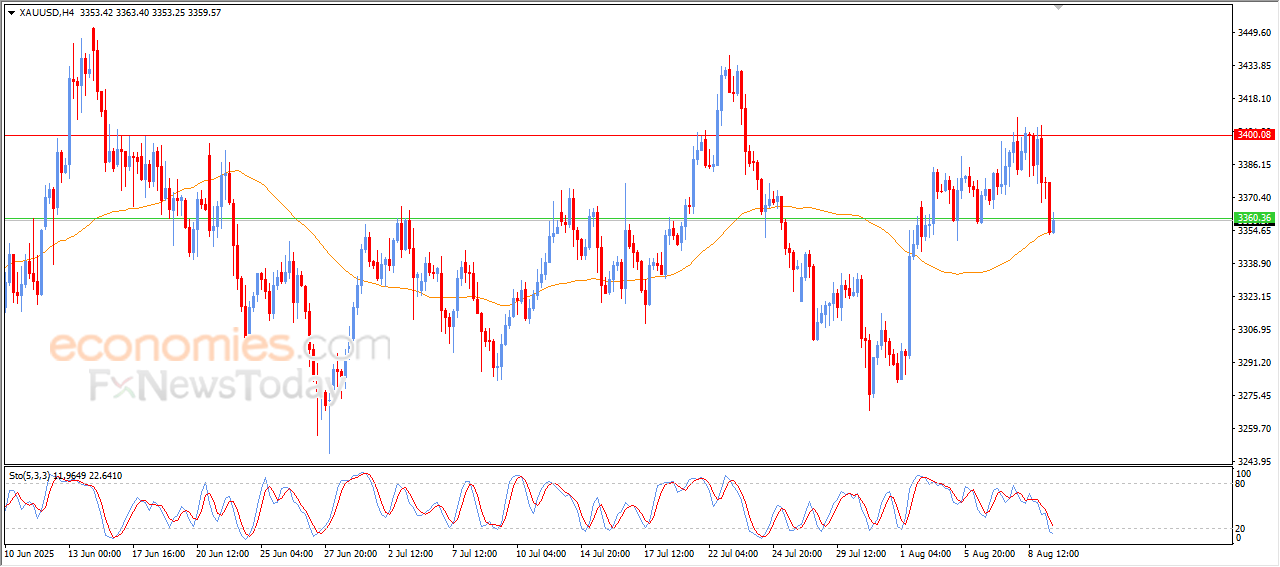Click the 13 Jun 00:00 time label
The image size is (1280, 567).
(x=94, y=553)
